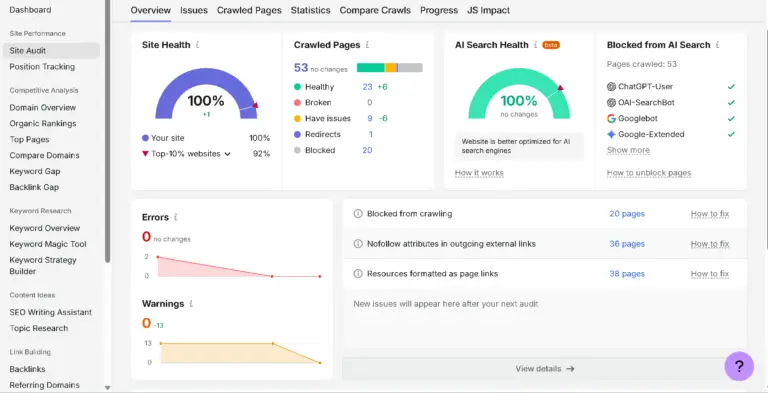Click How to fix for Resources formatted as page links
768x393 pixels.
tap(710, 274)
